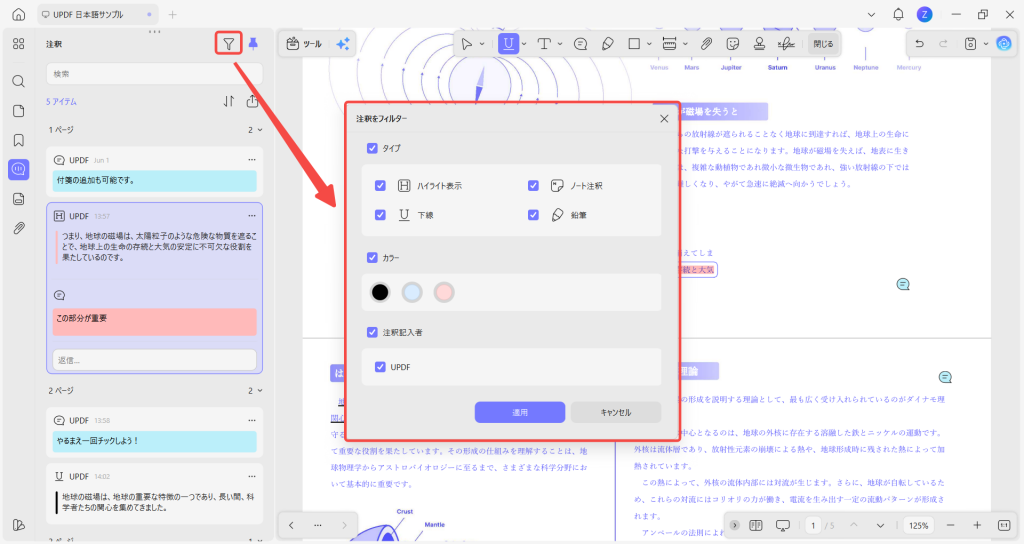Undo the last action
This screenshot has height=544, width=1024.
(920, 44)
